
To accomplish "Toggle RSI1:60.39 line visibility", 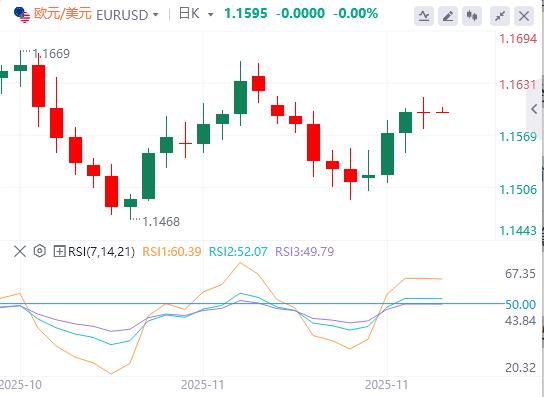I will pos(172,251).
